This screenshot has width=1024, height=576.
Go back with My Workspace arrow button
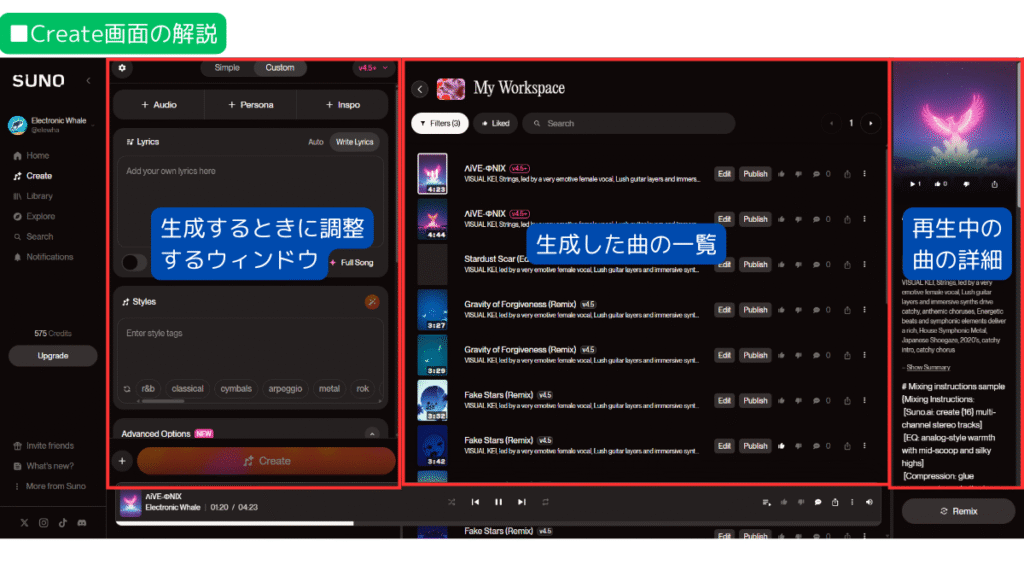[x=420, y=89]
